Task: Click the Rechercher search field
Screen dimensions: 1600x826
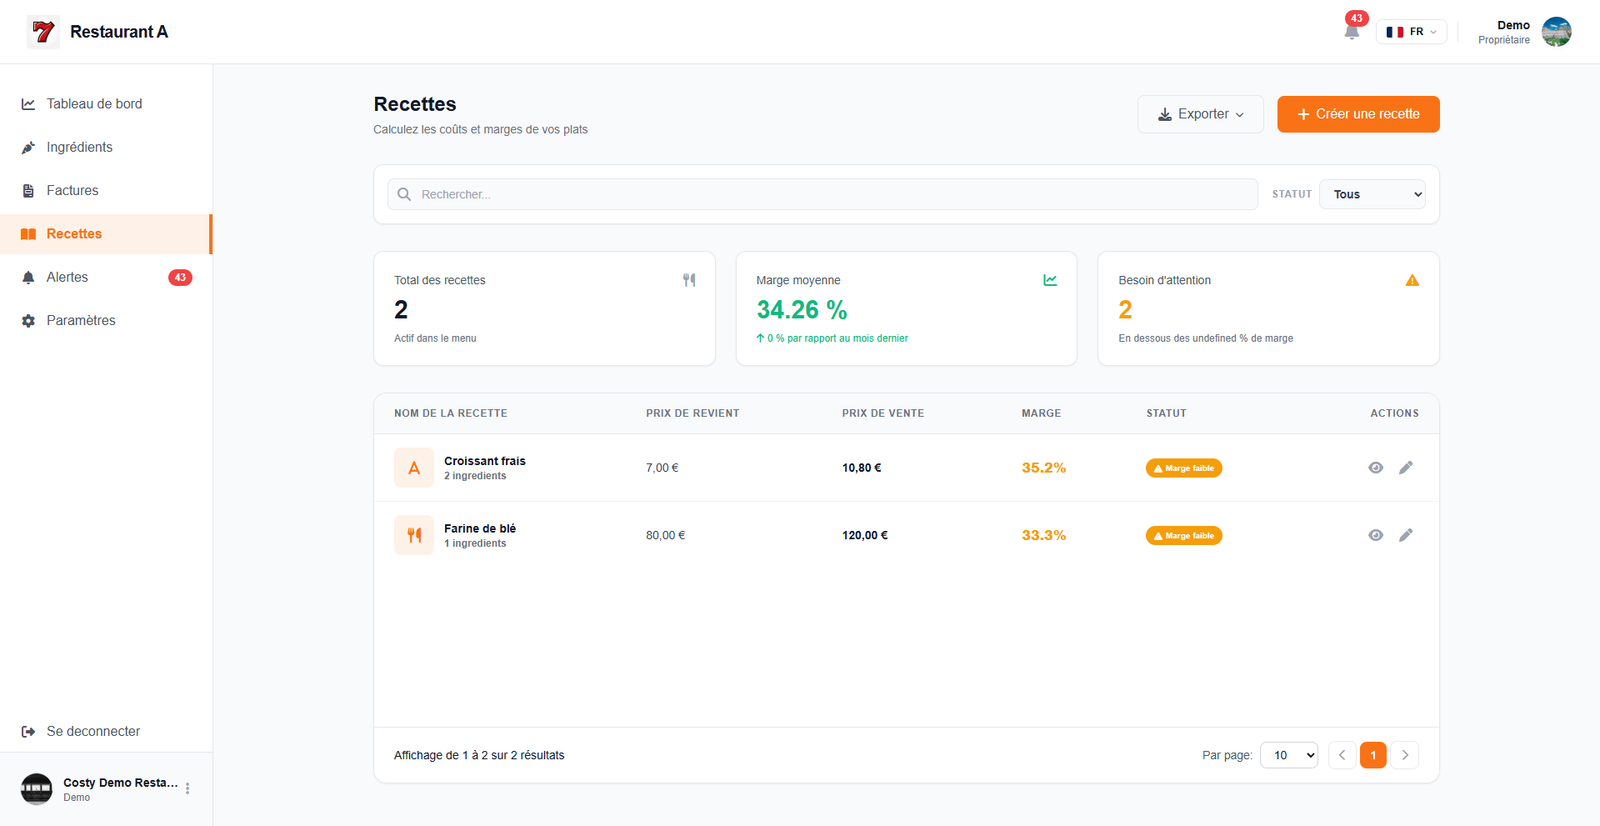Action: (x=830, y=194)
